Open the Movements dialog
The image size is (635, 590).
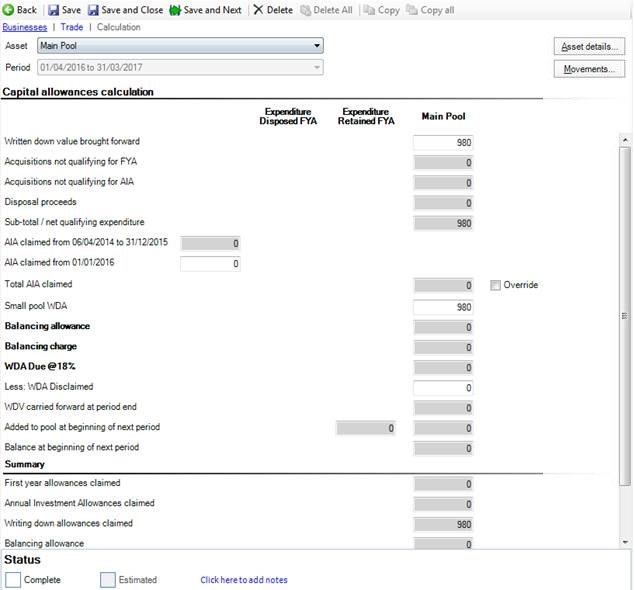[x=589, y=69]
